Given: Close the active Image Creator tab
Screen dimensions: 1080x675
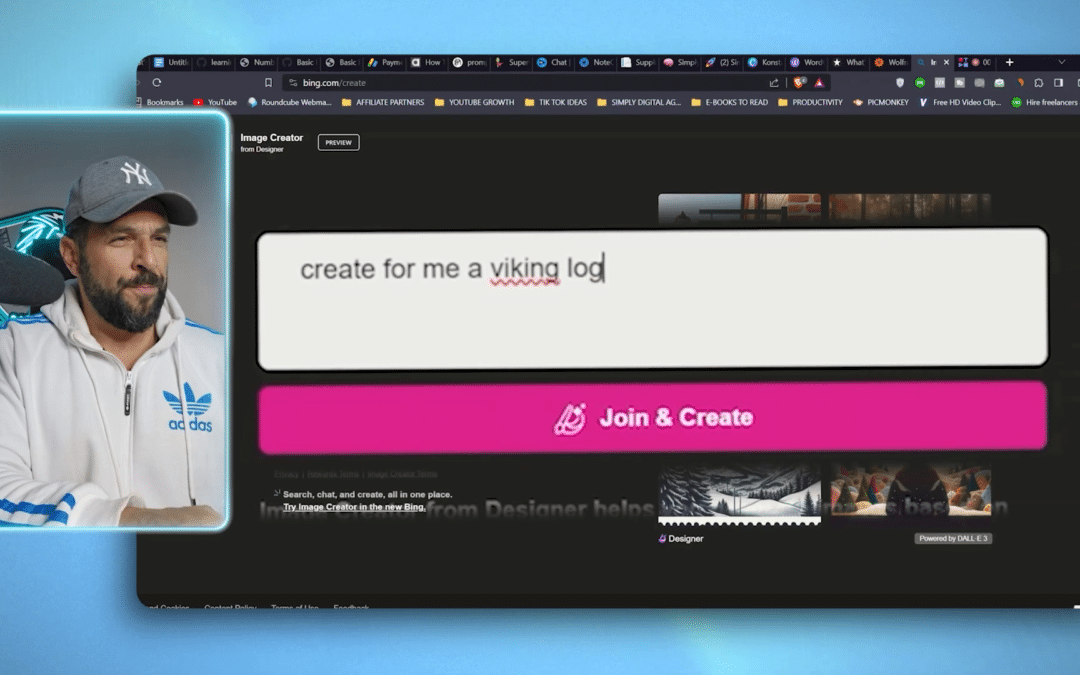Looking at the screenshot, I should (946, 62).
